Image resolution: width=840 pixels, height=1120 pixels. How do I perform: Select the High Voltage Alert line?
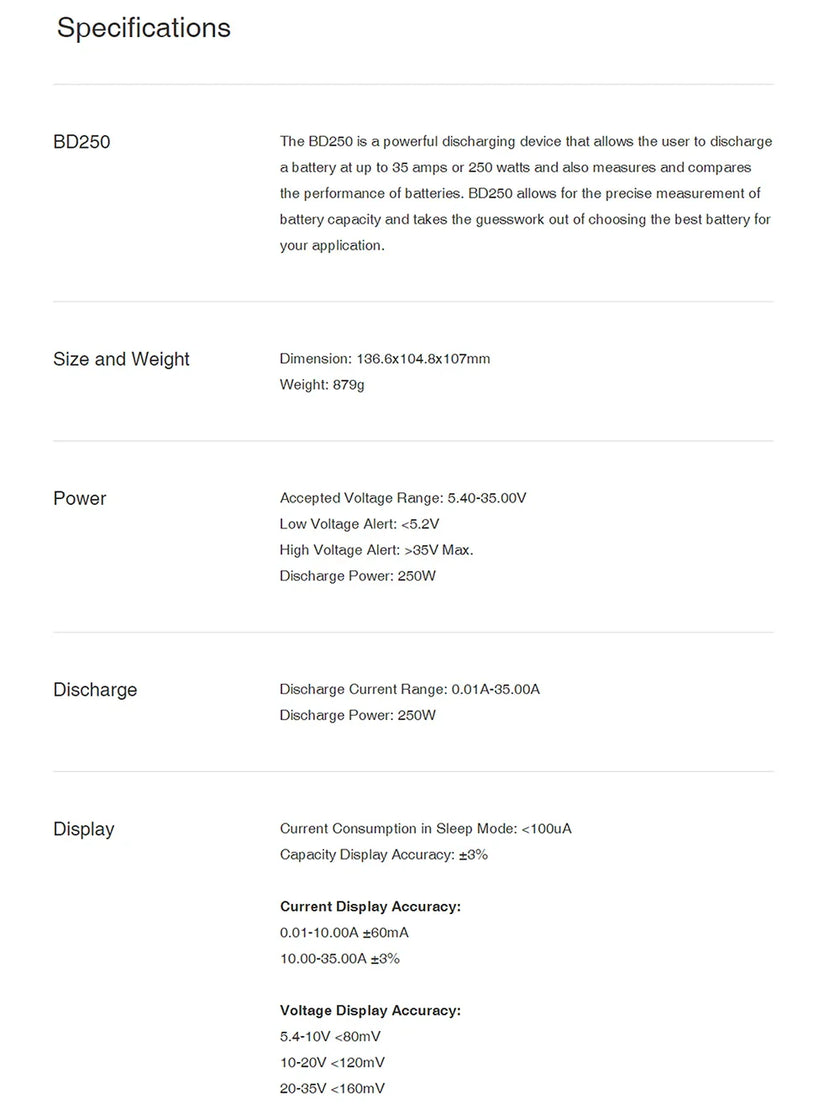[x=376, y=550]
